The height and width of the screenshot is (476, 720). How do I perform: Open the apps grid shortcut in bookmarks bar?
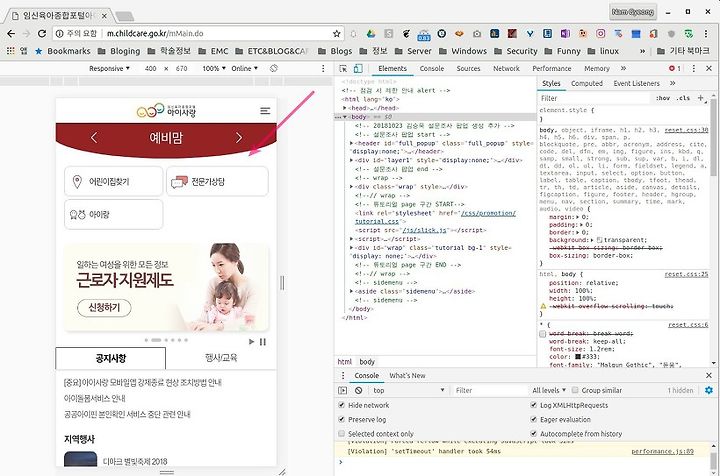point(11,51)
